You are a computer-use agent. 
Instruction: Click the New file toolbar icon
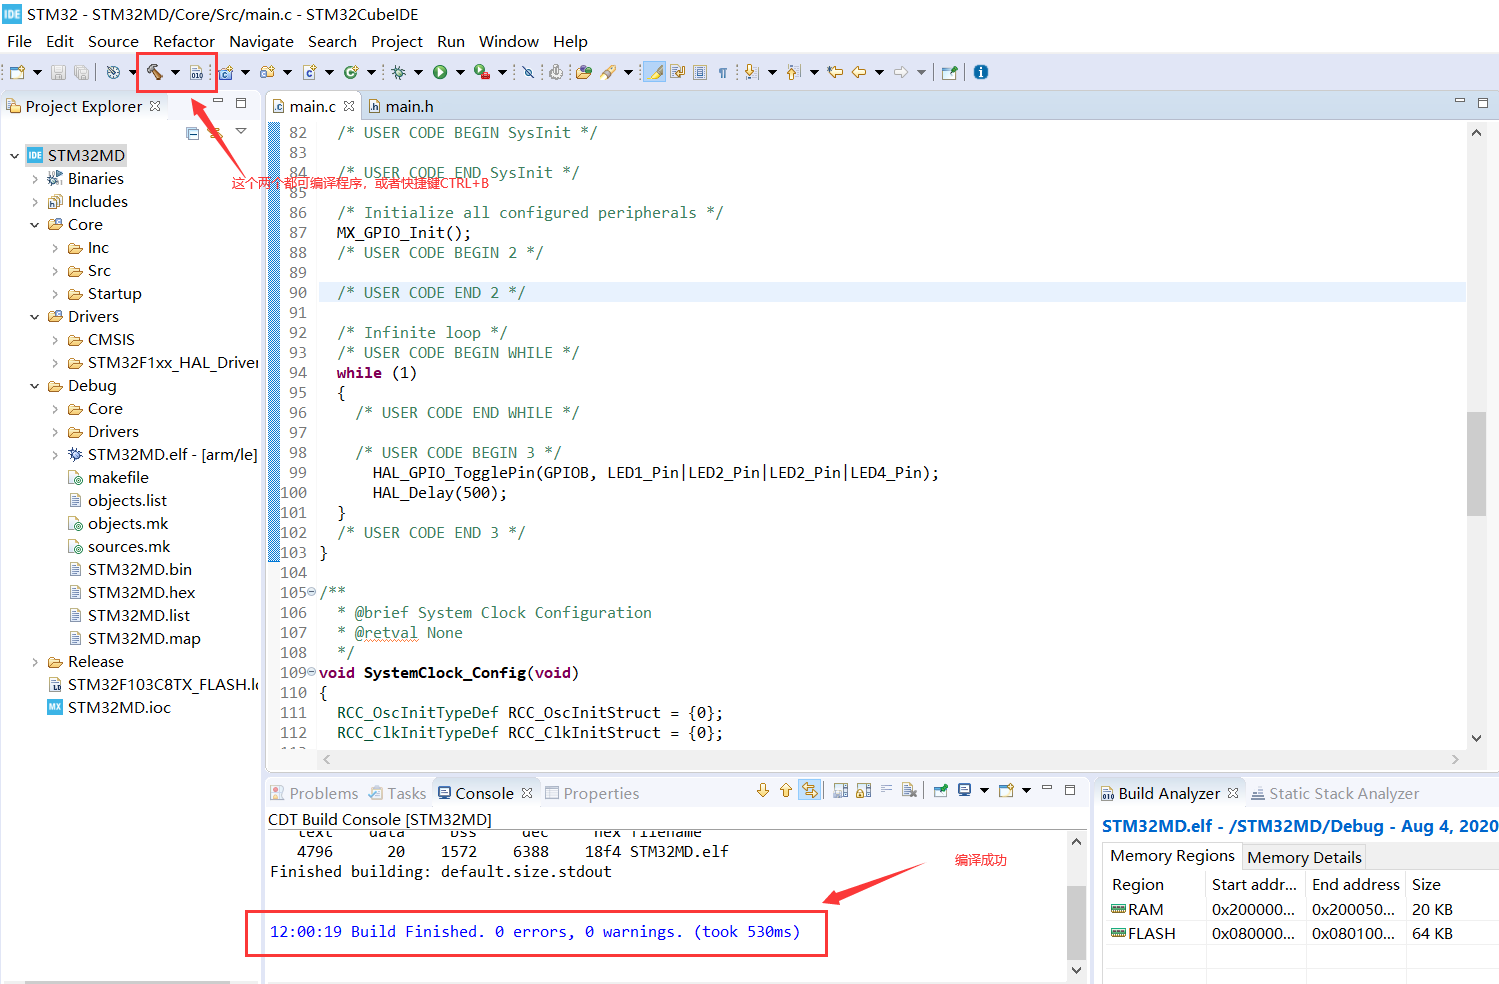click(17, 72)
